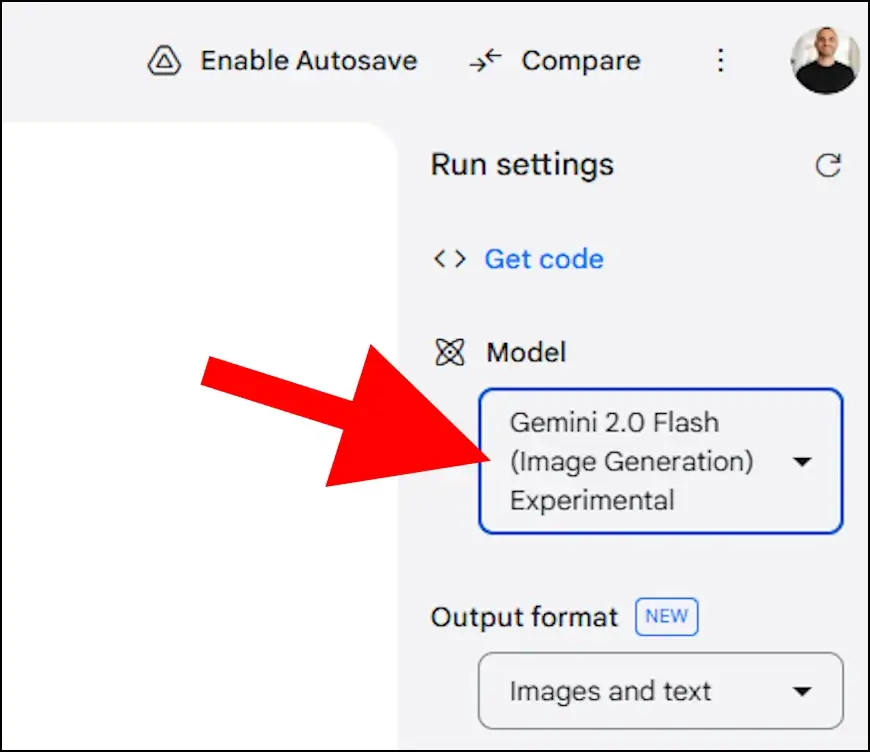Expand the model selector arrow
The image size is (870, 752).
pos(802,461)
